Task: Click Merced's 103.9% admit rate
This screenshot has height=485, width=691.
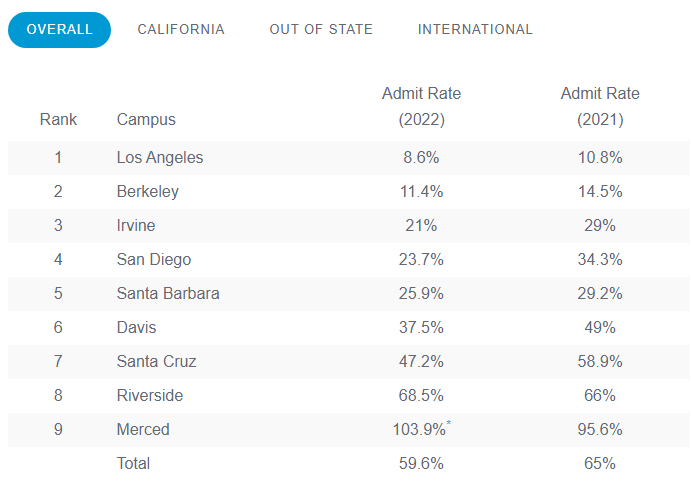Action: (421, 429)
